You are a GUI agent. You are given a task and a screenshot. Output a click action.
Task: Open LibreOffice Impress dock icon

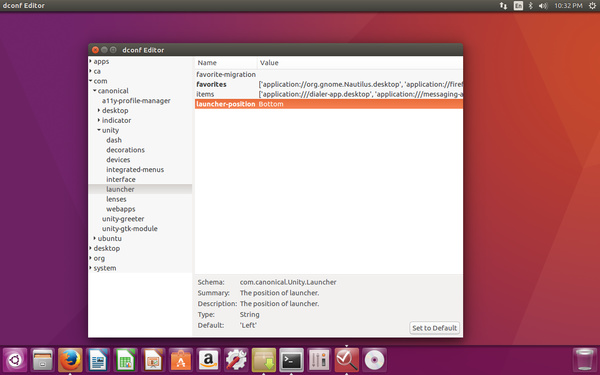(153, 360)
